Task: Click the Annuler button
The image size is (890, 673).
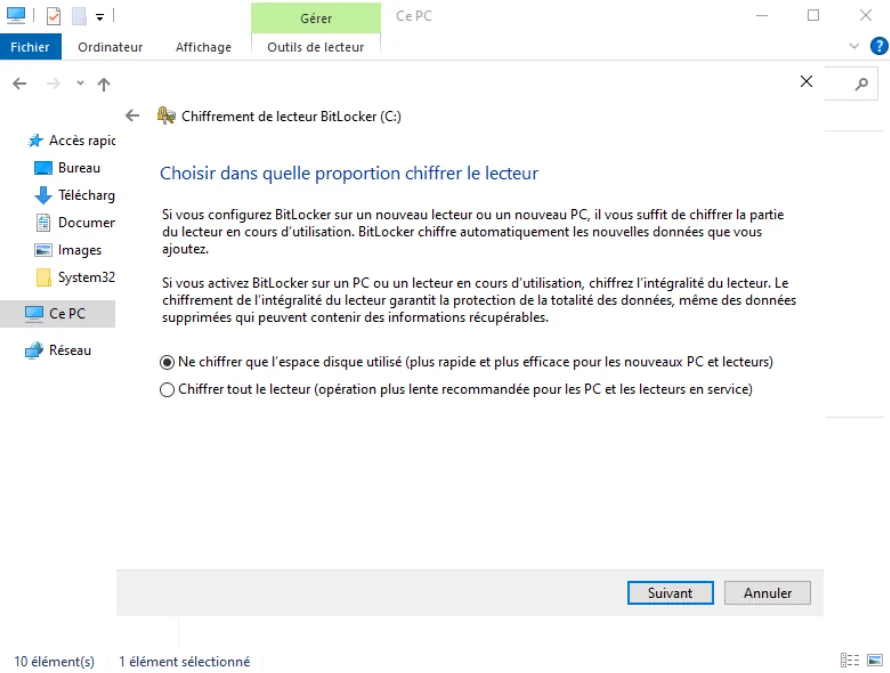Action: [767, 593]
